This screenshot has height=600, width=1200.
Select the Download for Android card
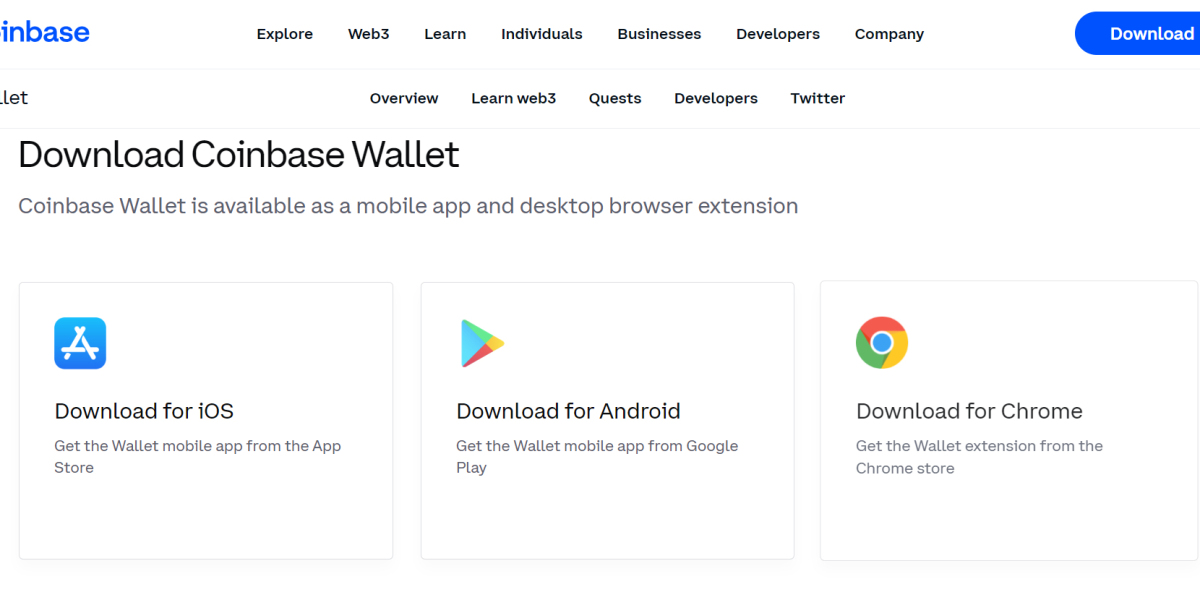coord(607,420)
